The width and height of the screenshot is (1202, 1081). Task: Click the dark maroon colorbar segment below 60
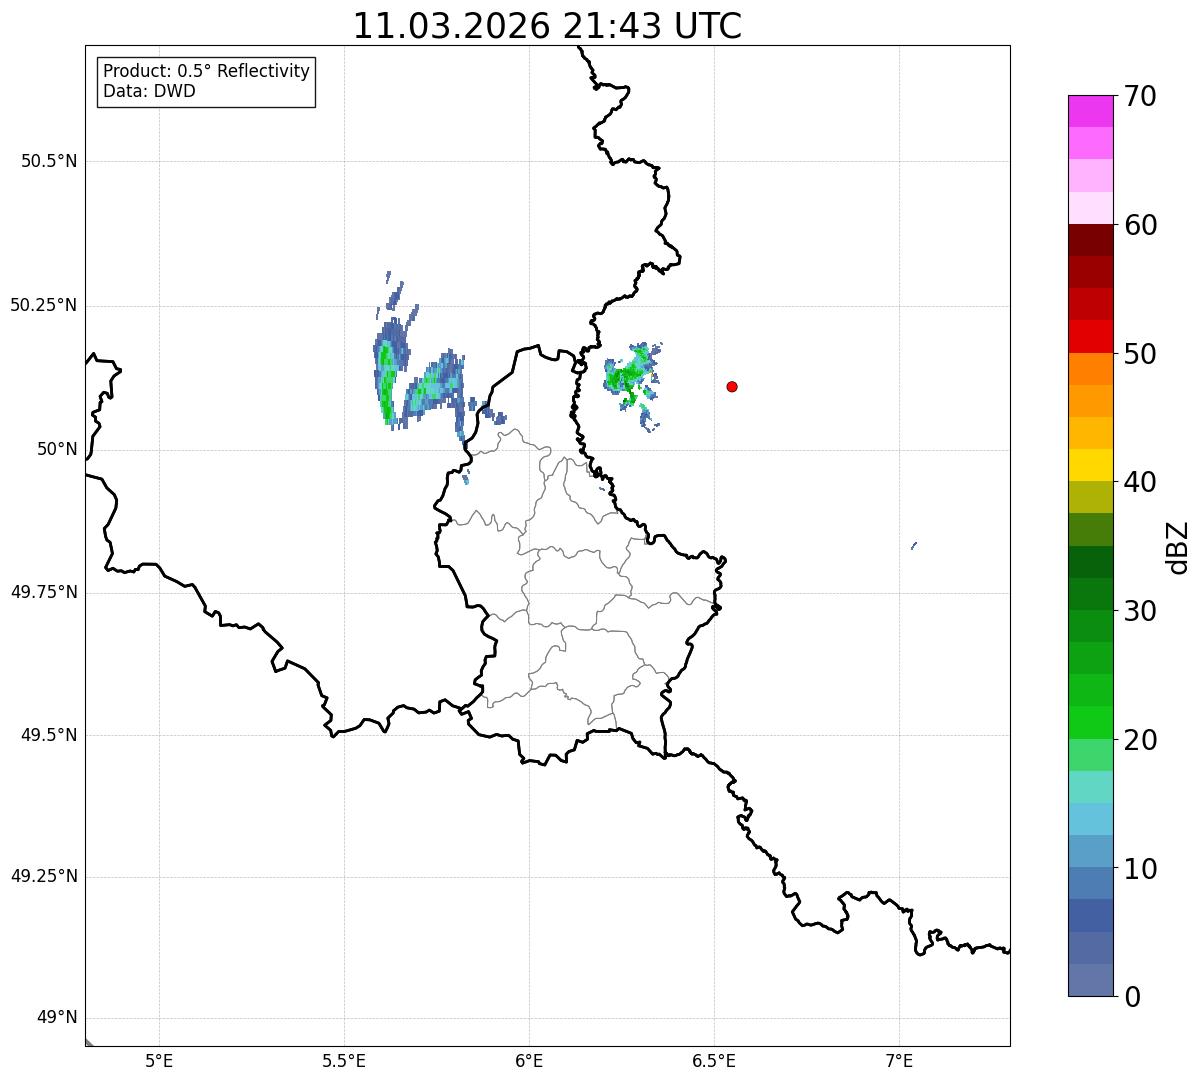click(x=1090, y=240)
